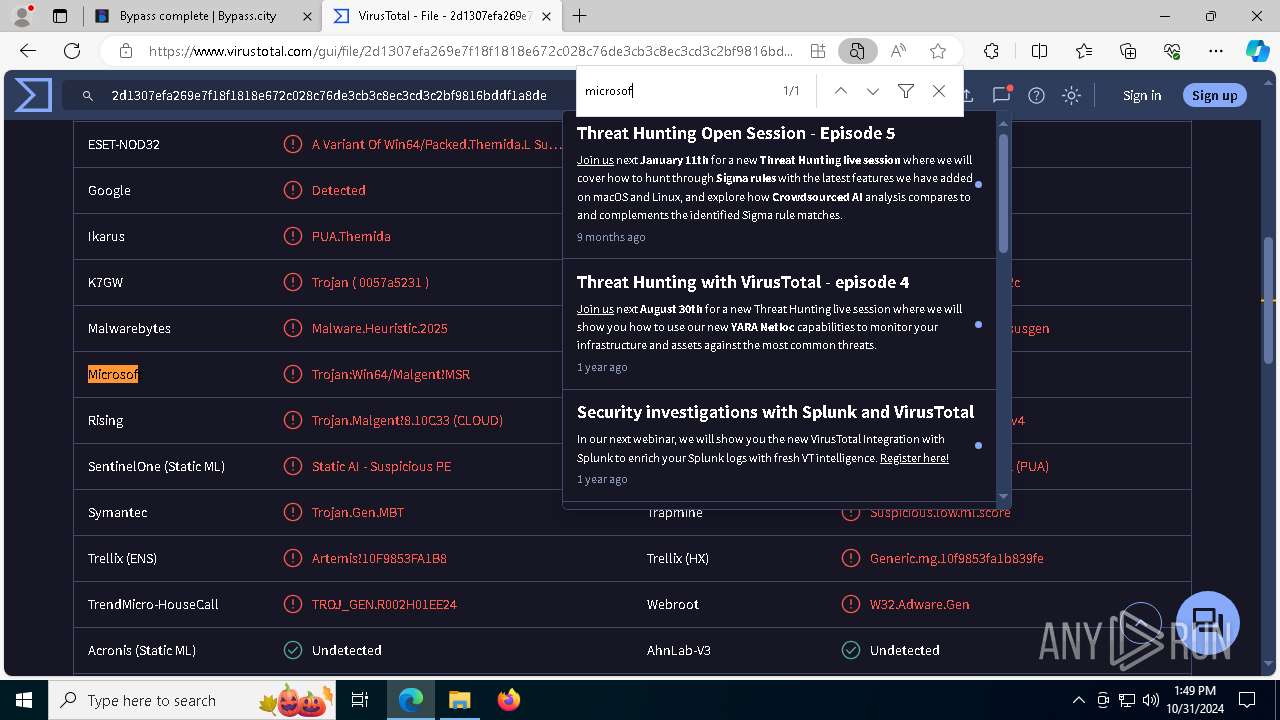The height and width of the screenshot is (720, 1280).
Task: Open the VirusTotal notifications icon
Action: [1001, 95]
